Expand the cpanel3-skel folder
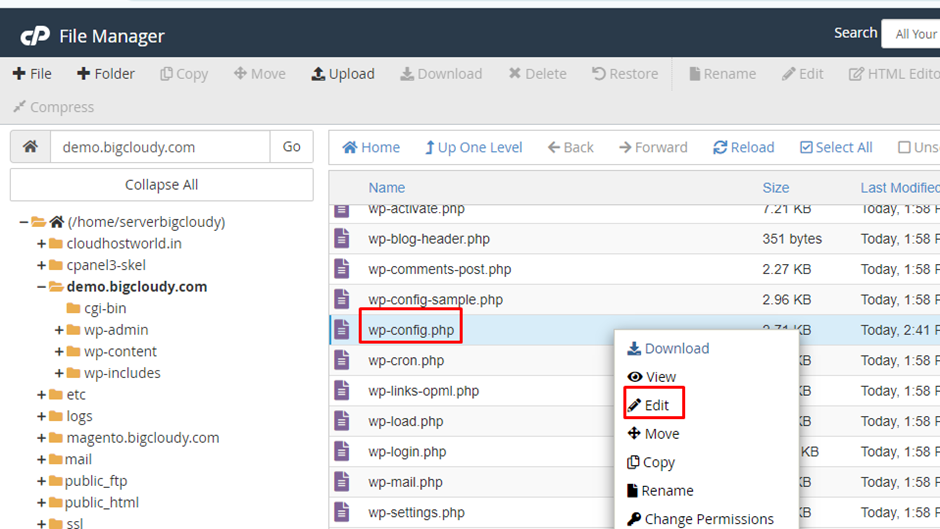The image size is (940, 529). 41,265
